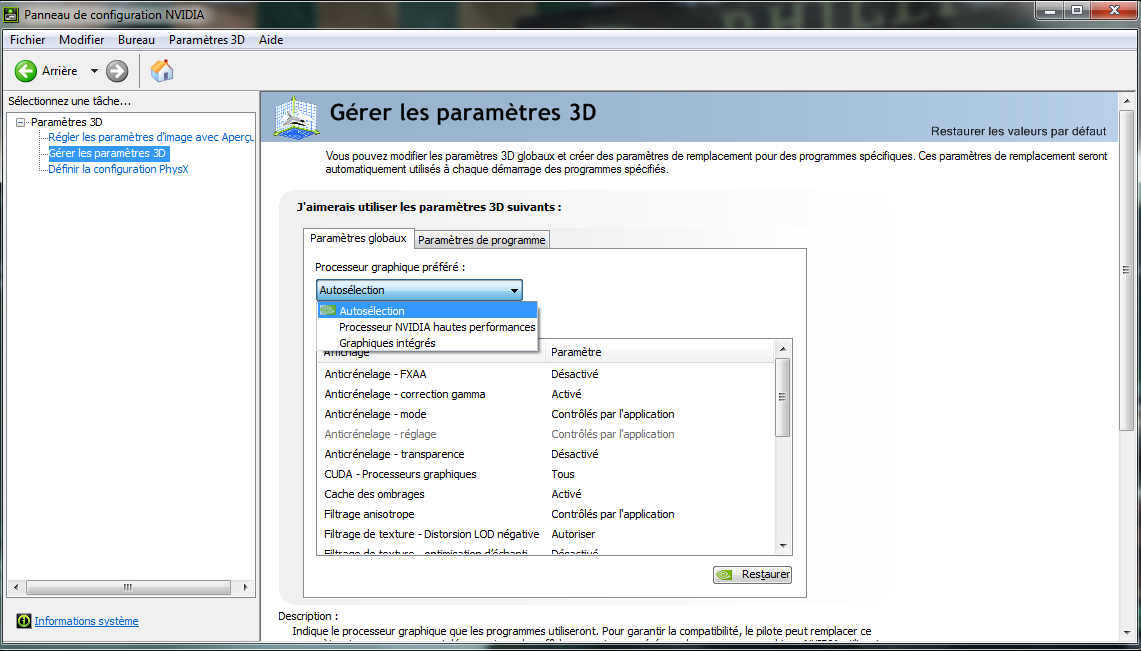The height and width of the screenshot is (651, 1141).
Task: Choose Autosélection from dropdown list
Action: [x=428, y=311]
